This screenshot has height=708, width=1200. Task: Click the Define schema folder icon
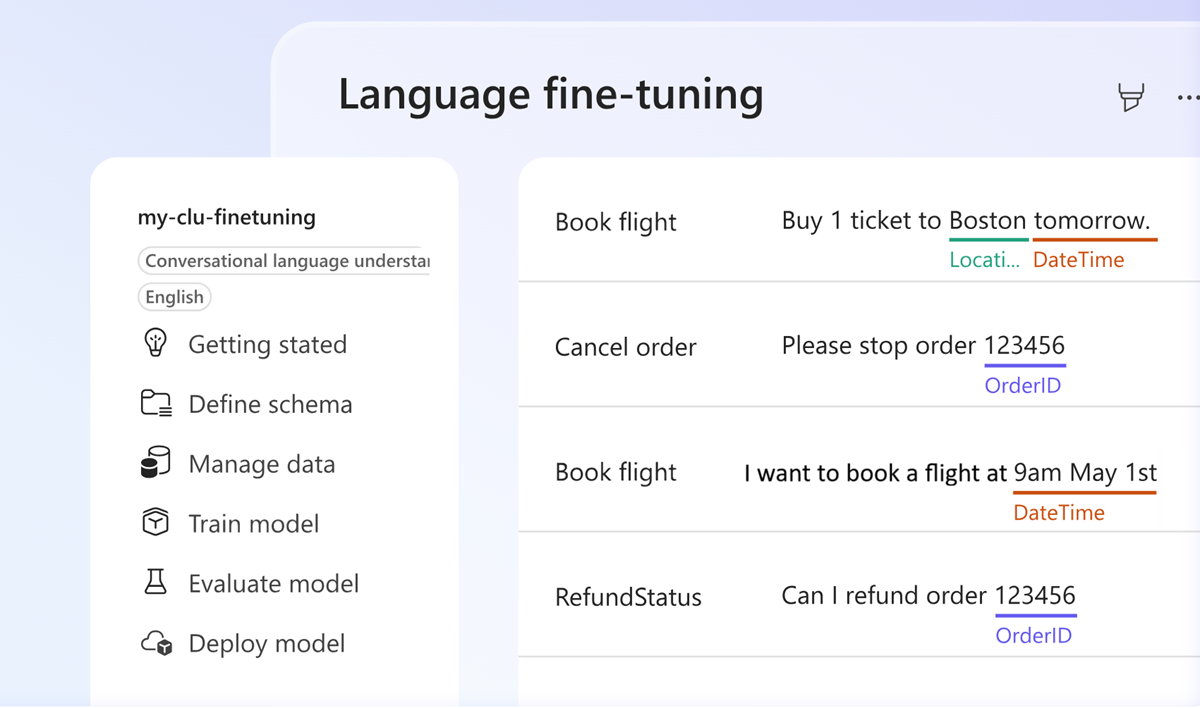(156, 404)
